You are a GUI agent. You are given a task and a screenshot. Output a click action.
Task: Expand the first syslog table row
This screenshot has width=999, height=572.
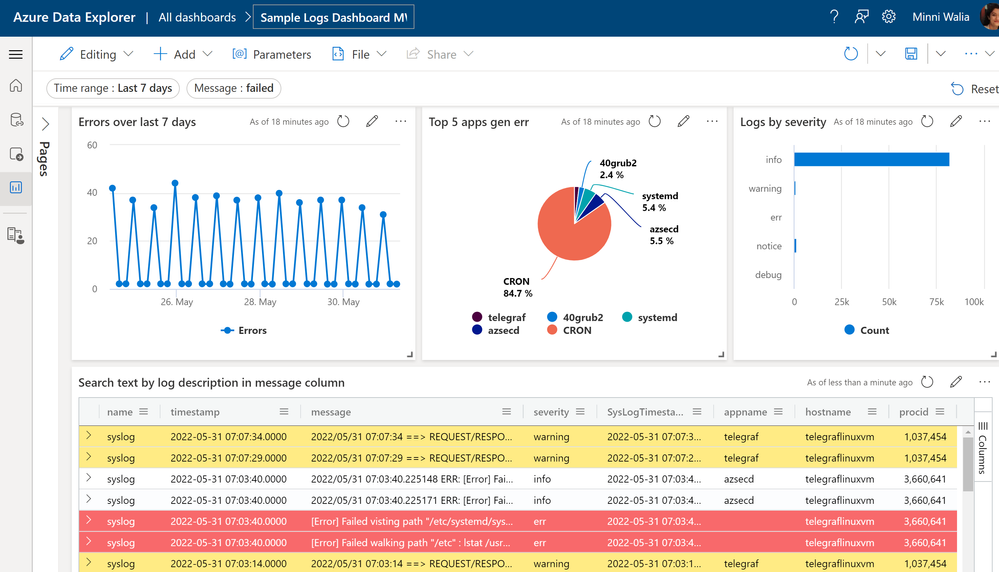pos(89,436)
